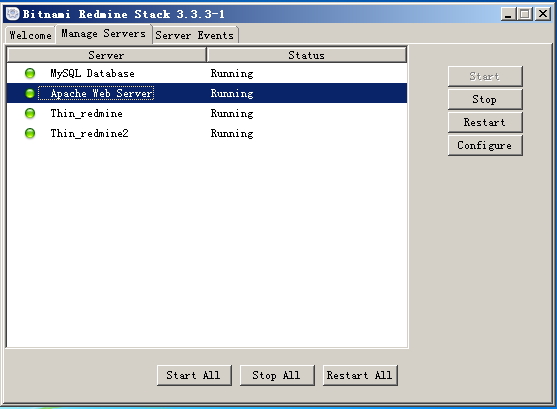Restart the selected Apache server
The width and height of the screenshot is (557, 409).
click(485, 122)
